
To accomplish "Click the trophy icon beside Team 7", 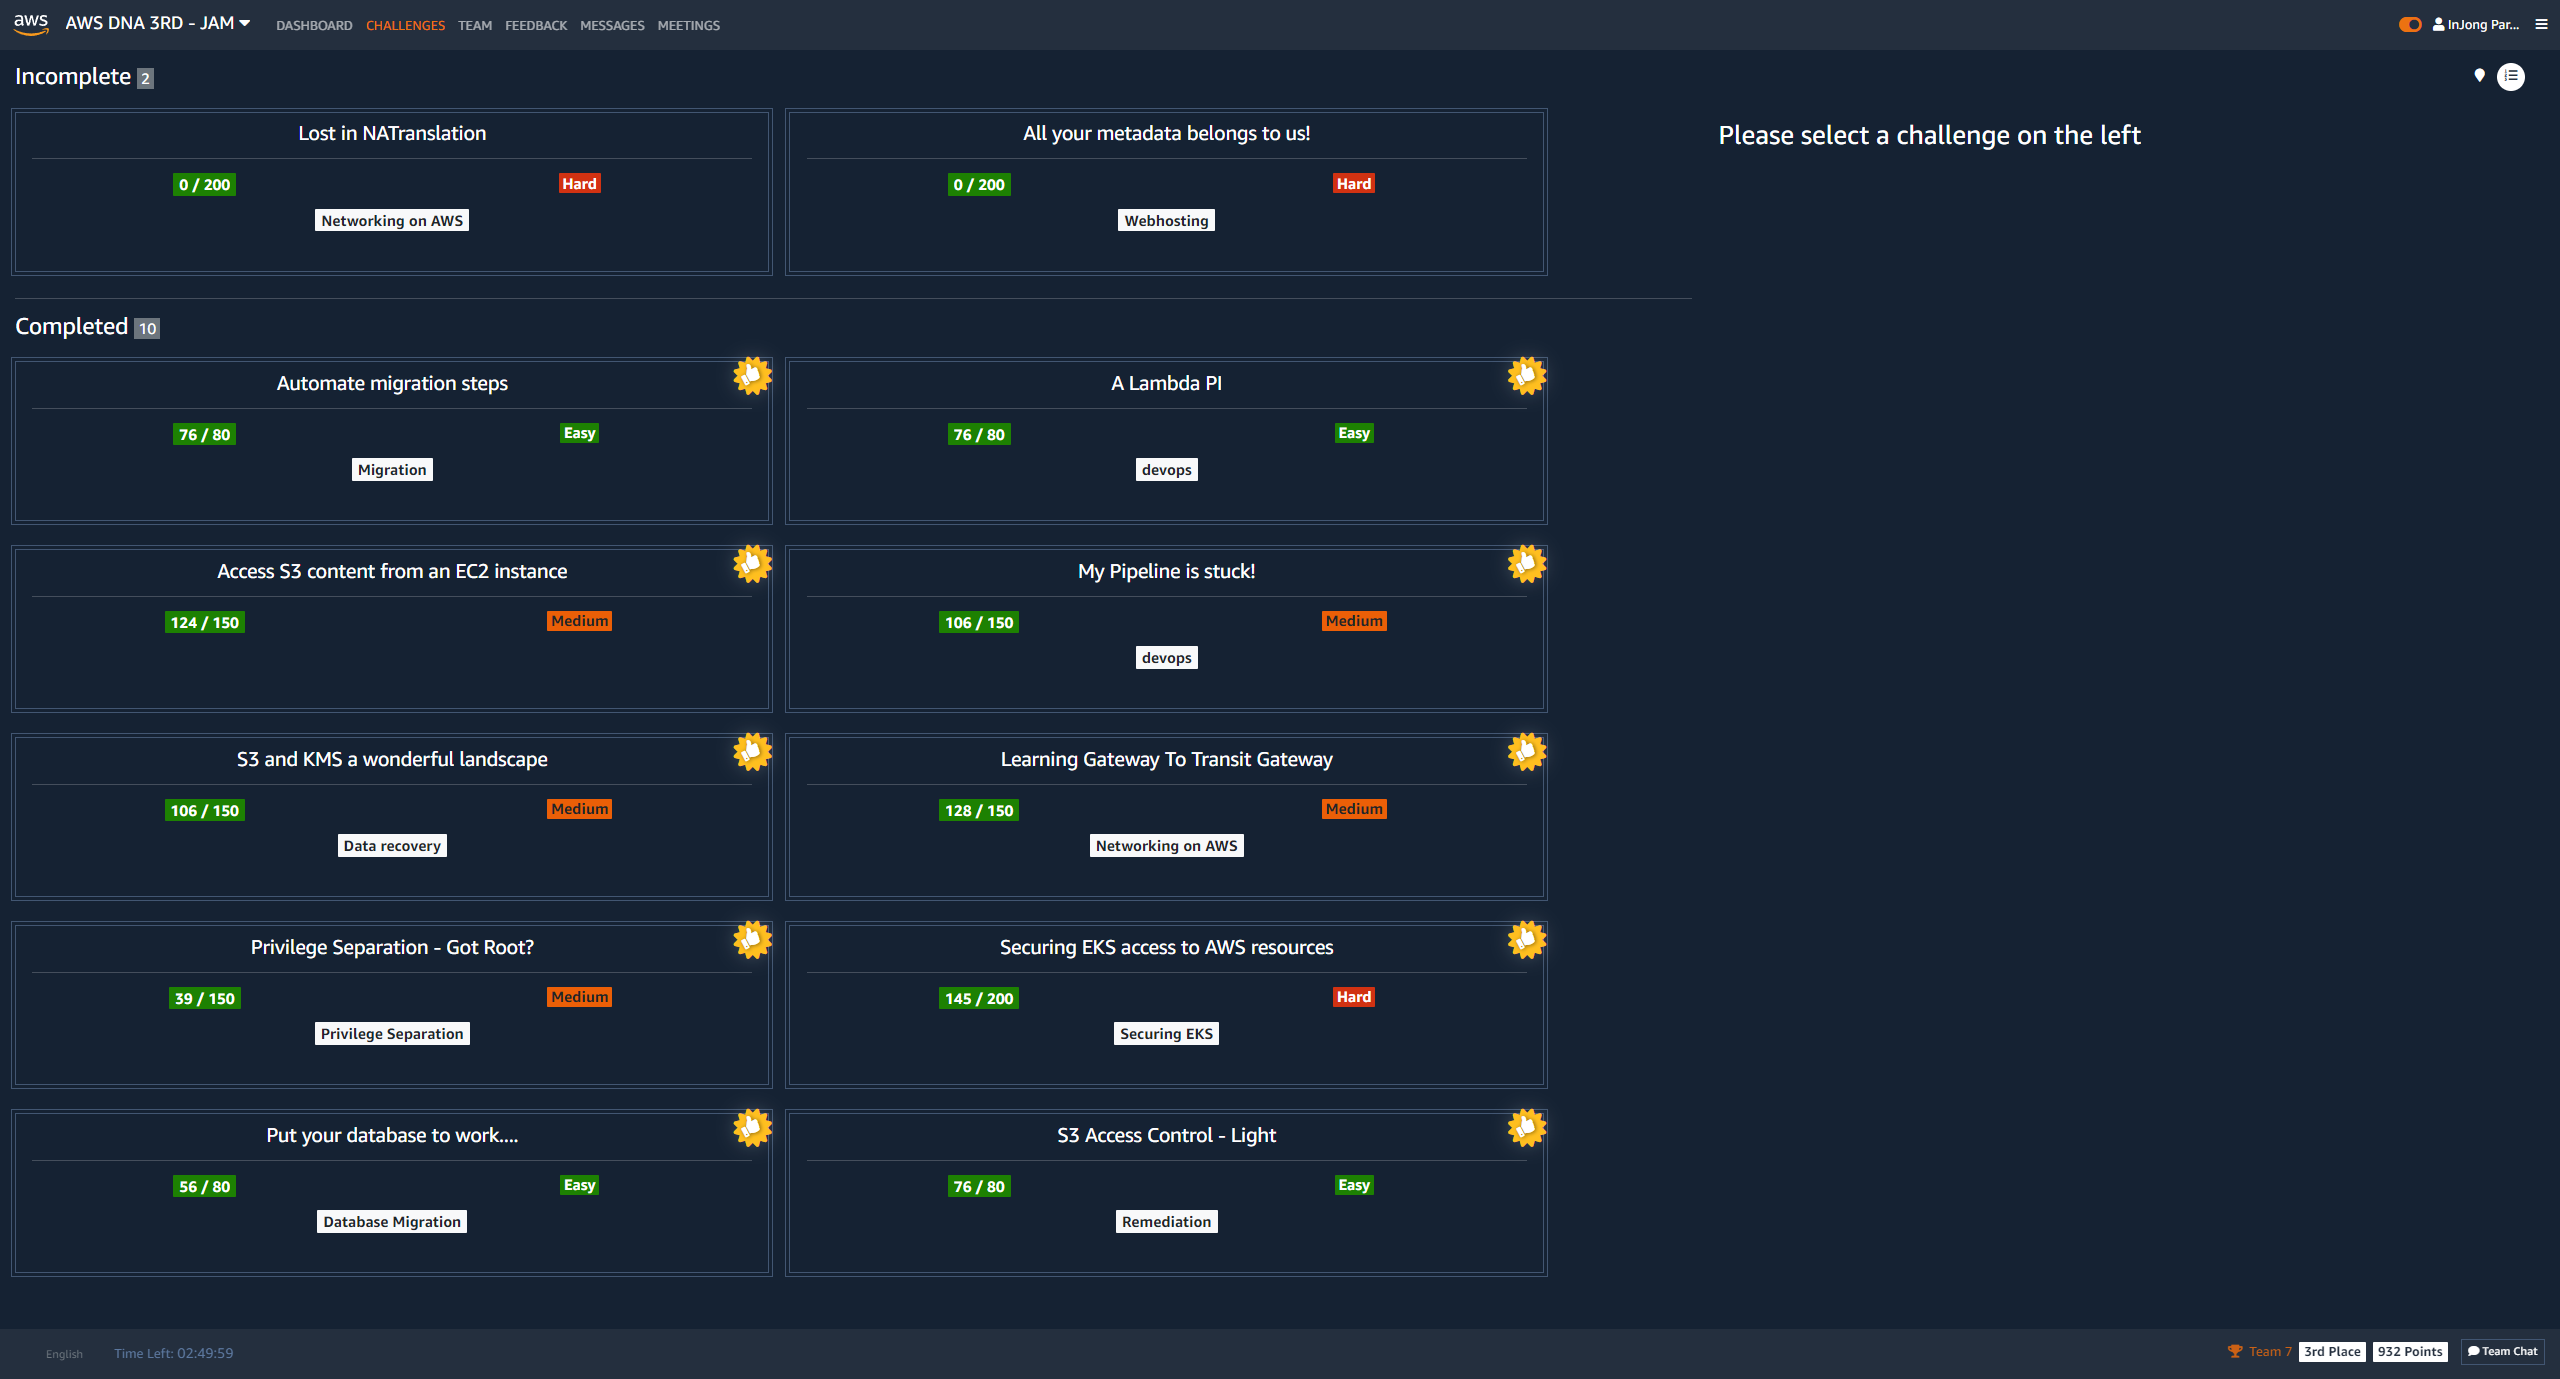I will click(2234, 1351).
